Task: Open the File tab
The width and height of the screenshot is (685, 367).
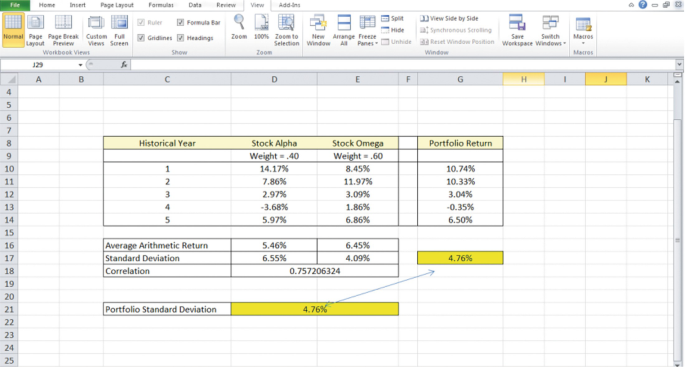Action: point(15,5)
